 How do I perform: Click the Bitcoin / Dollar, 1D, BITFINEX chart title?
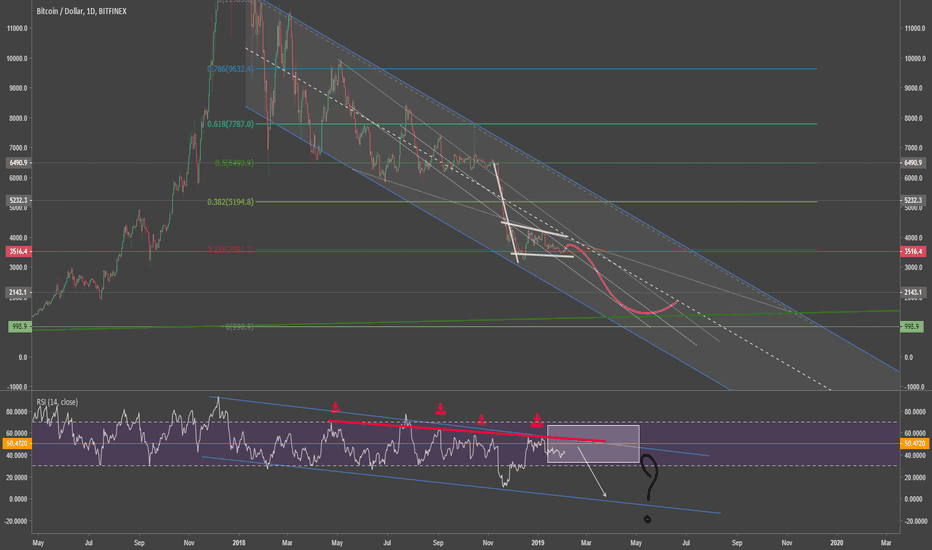pyautogui.click(x=81, y=11)
